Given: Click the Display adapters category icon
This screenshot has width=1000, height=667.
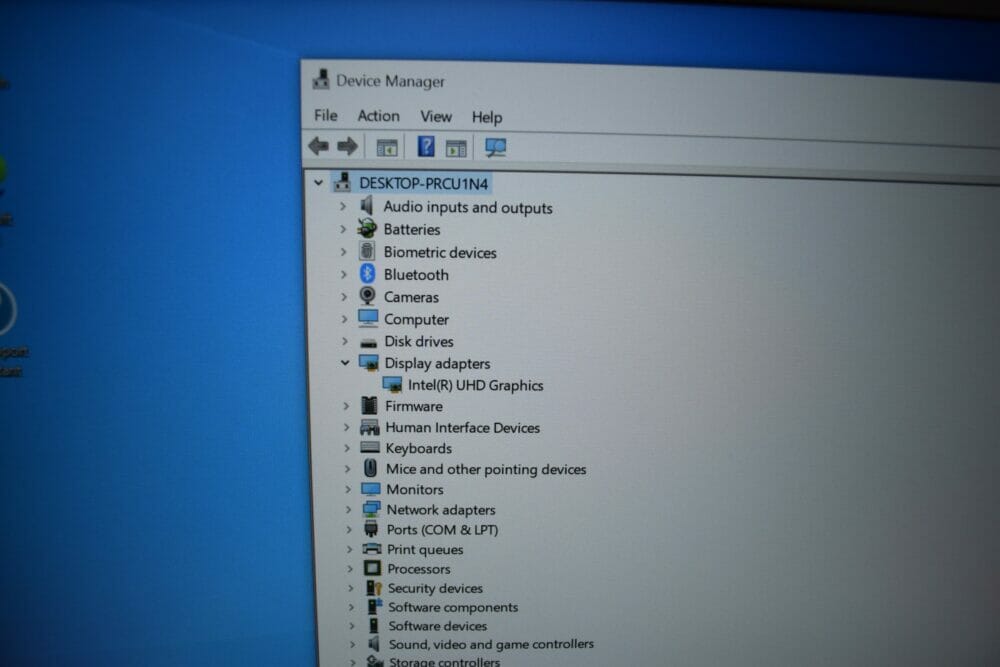Looking at the screenshot, I should [x=369, y=363].
